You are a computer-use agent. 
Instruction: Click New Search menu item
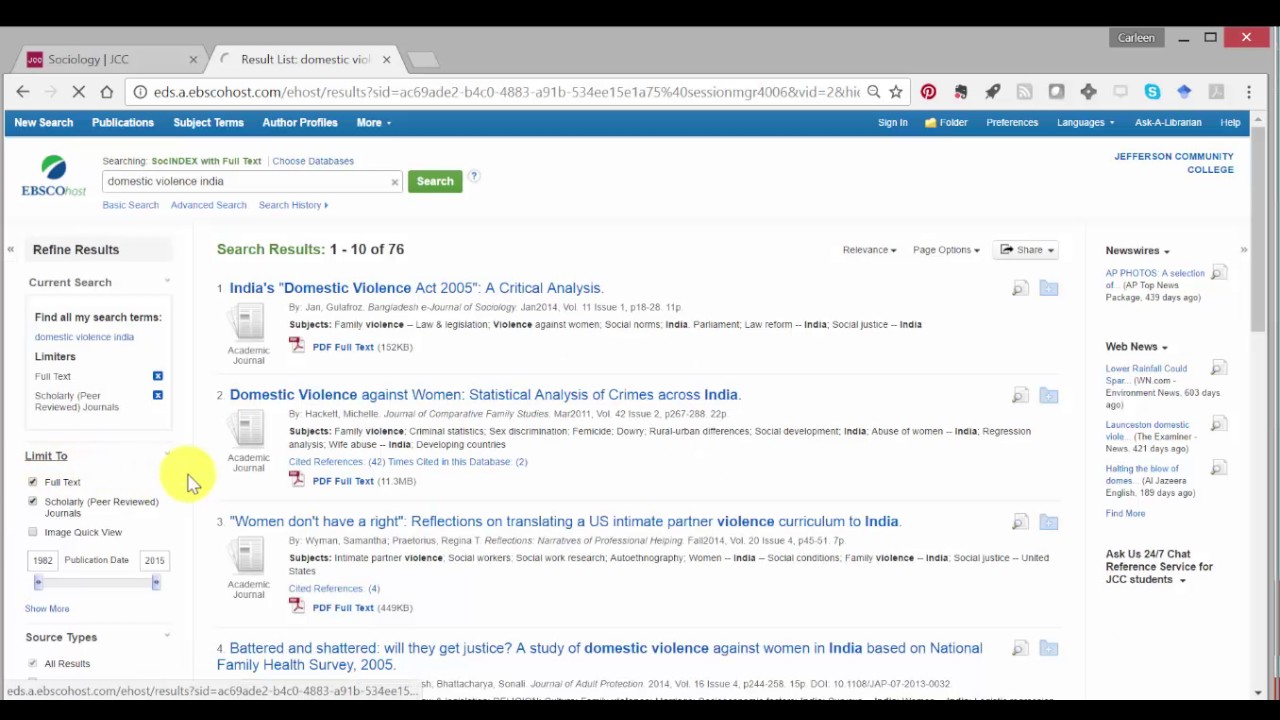pos(44,123)
